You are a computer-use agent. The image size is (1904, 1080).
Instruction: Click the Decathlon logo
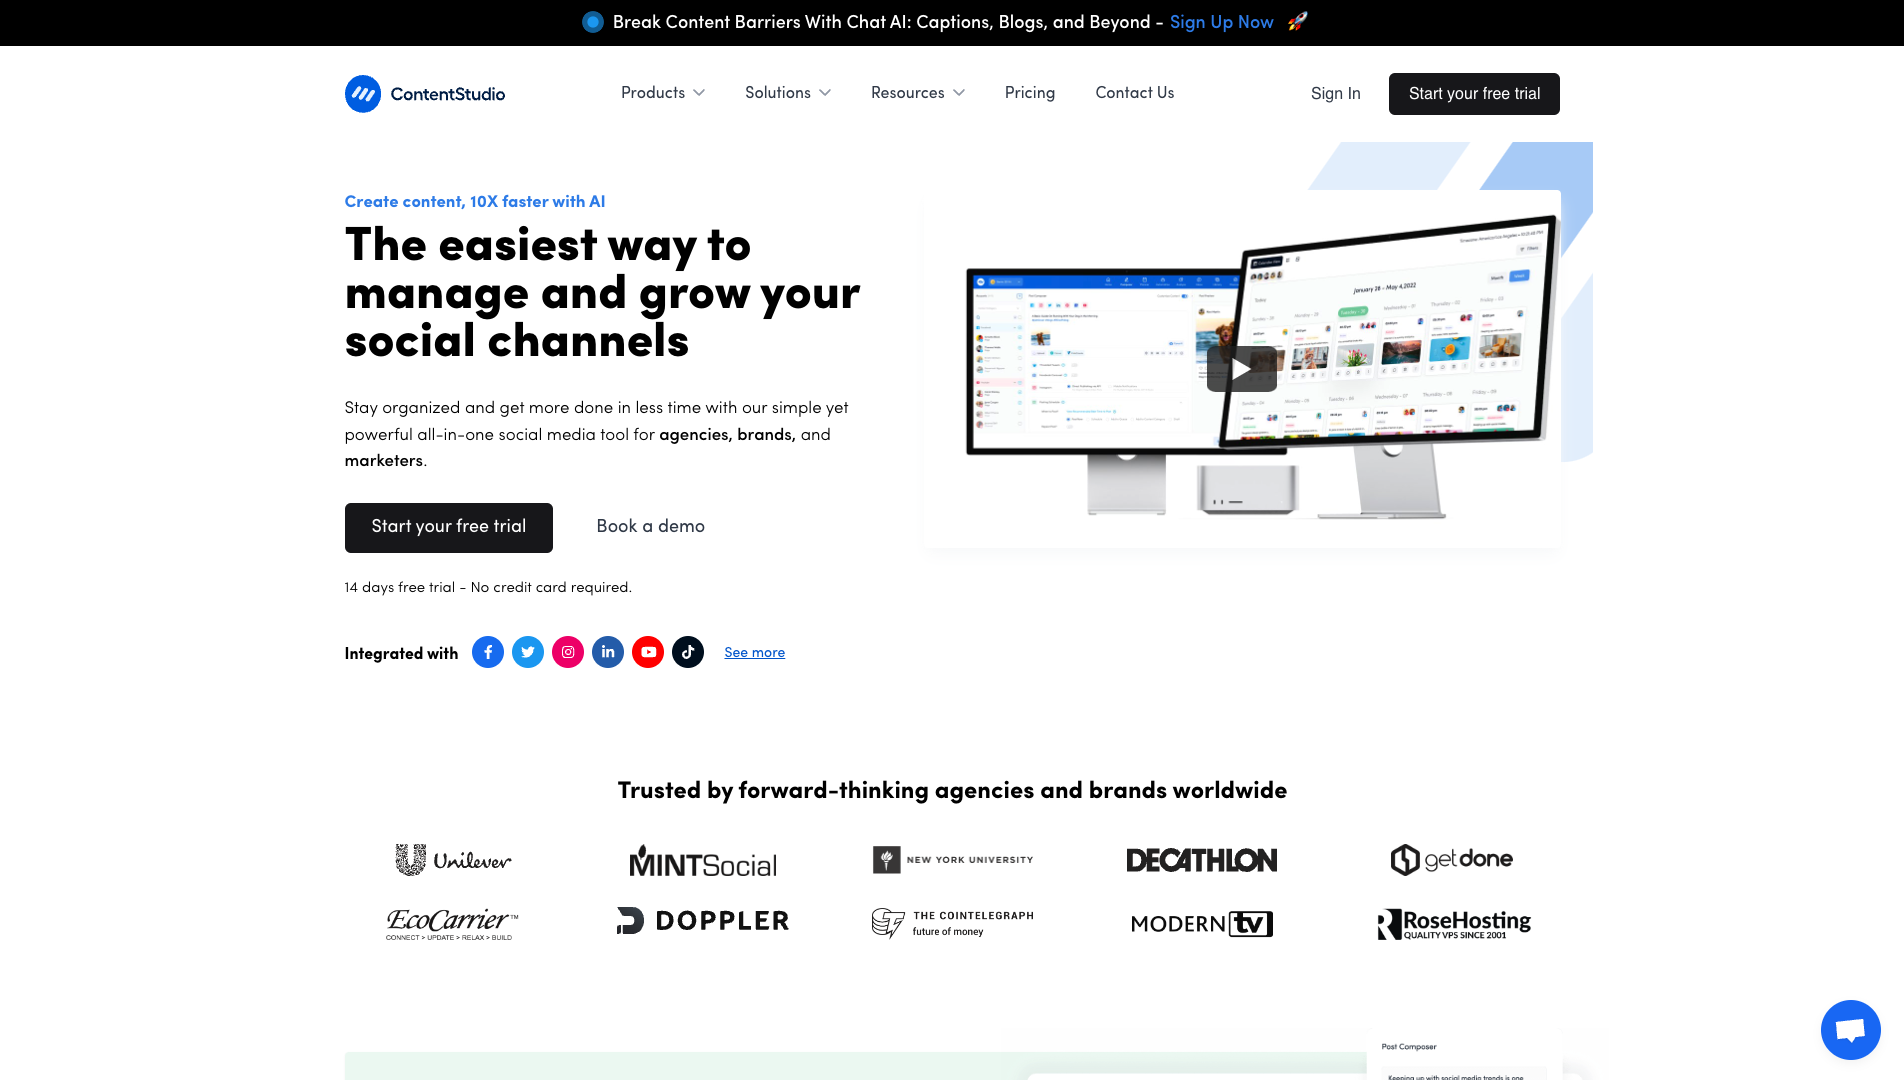[1202, 860]
